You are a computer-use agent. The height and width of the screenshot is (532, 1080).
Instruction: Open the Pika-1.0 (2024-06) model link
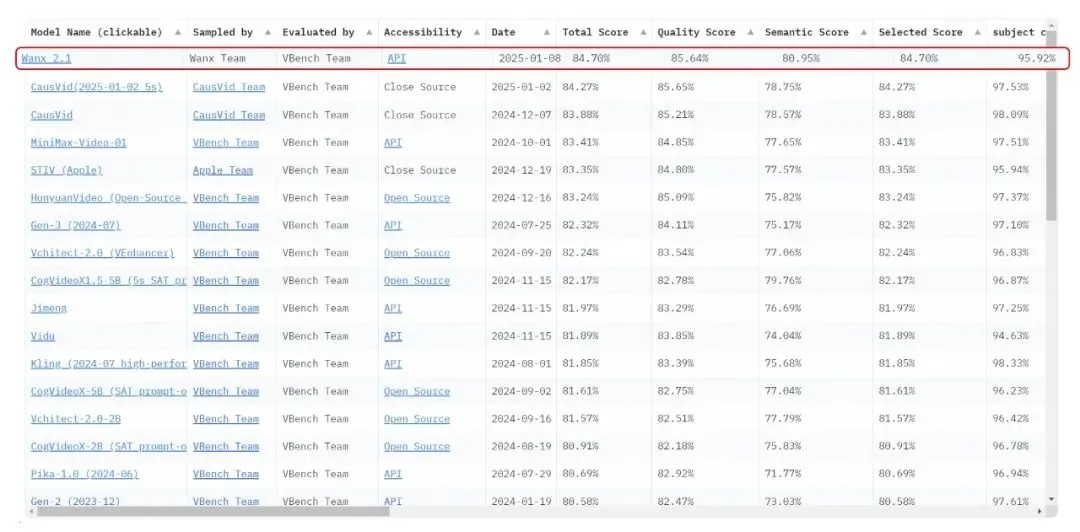pyautogui.click(x=84, y=474)
